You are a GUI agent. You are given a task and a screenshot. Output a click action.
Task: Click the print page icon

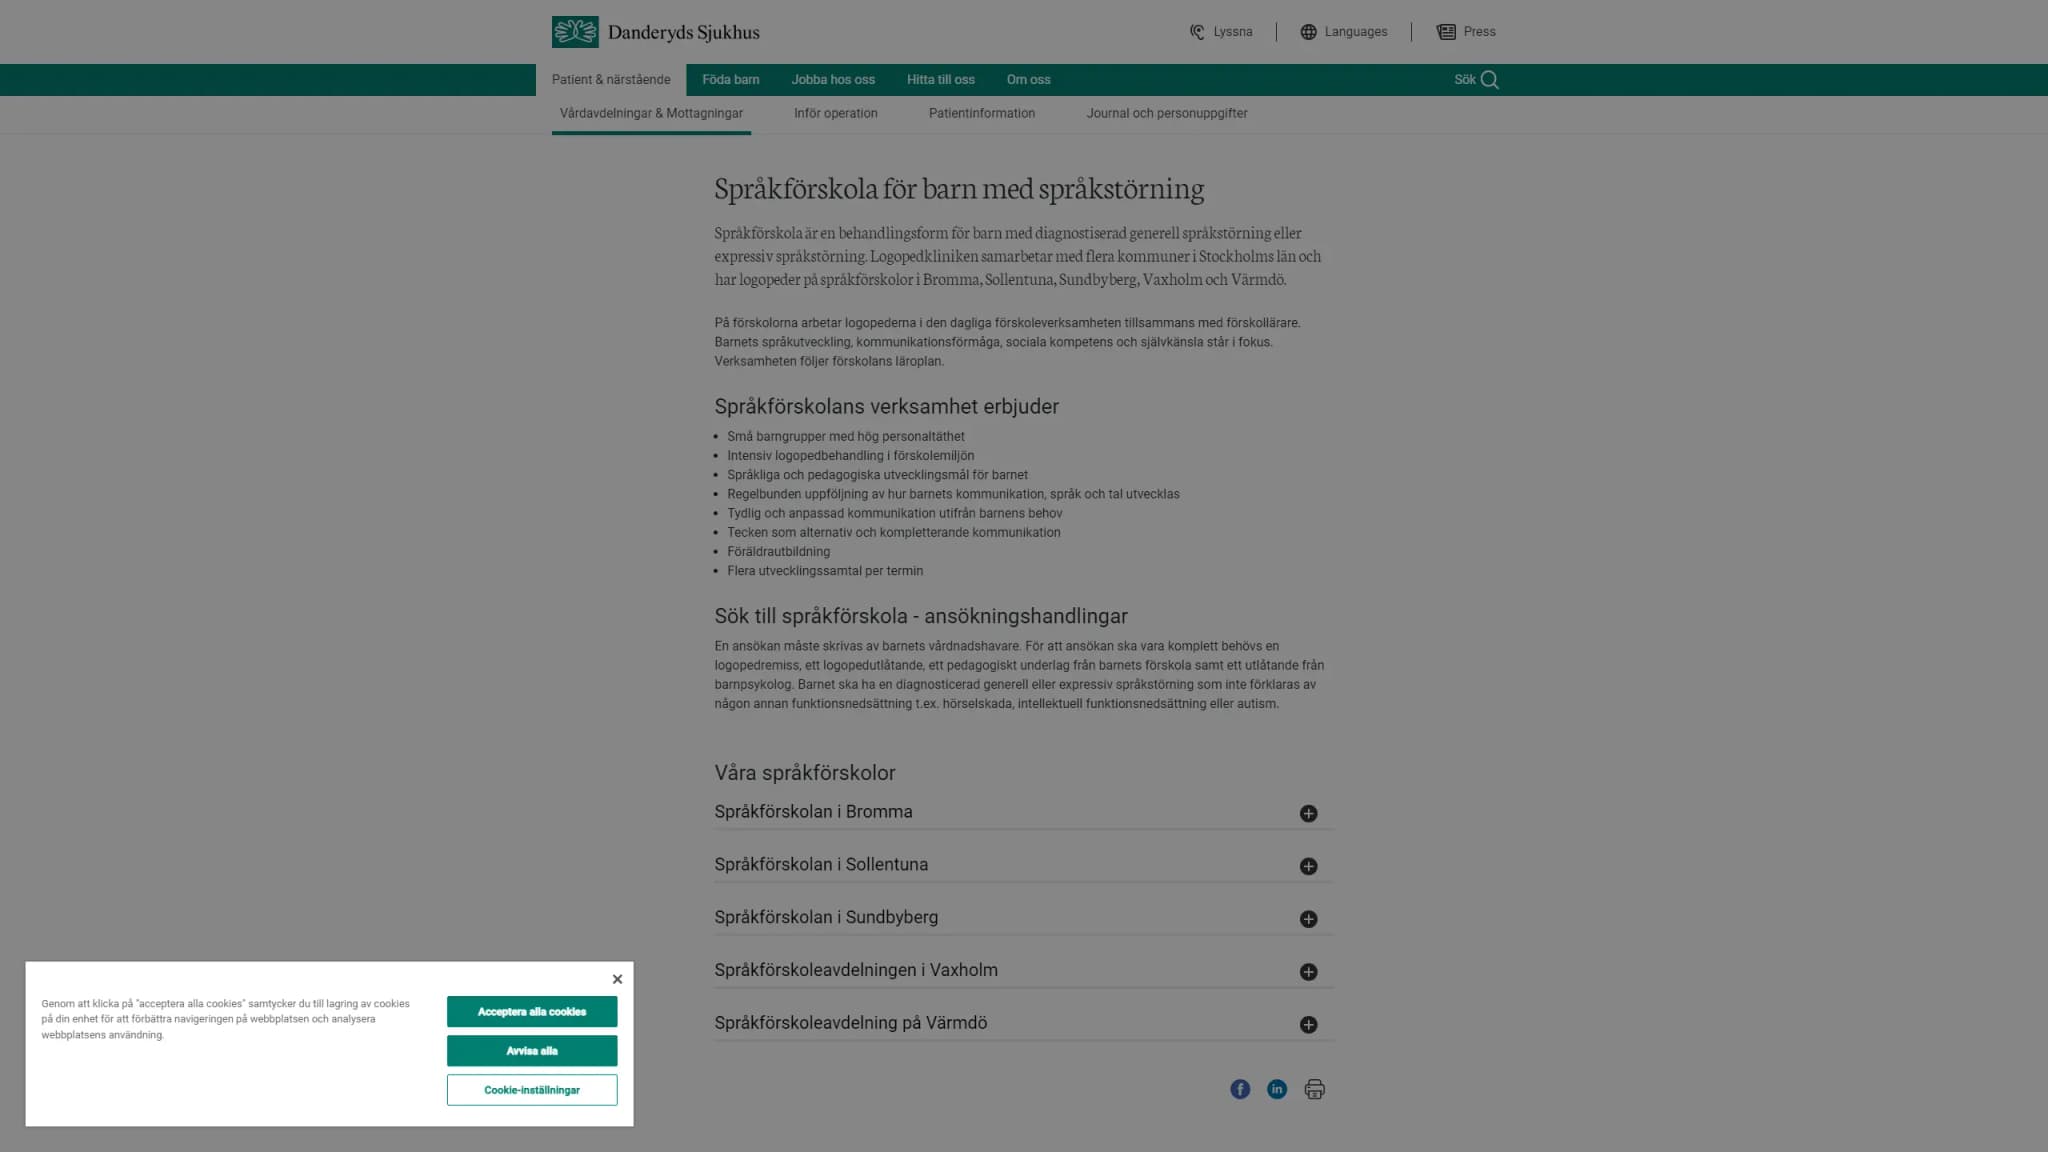pos(1315,1089)
